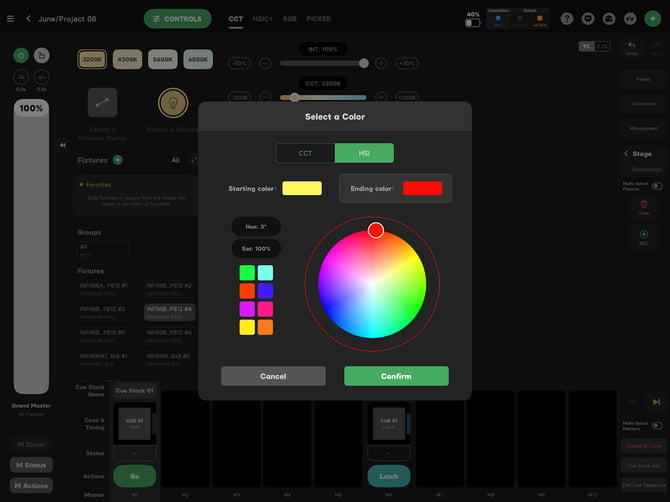
Task: Pick the blue preset color swatch
Action: point(265,291)
